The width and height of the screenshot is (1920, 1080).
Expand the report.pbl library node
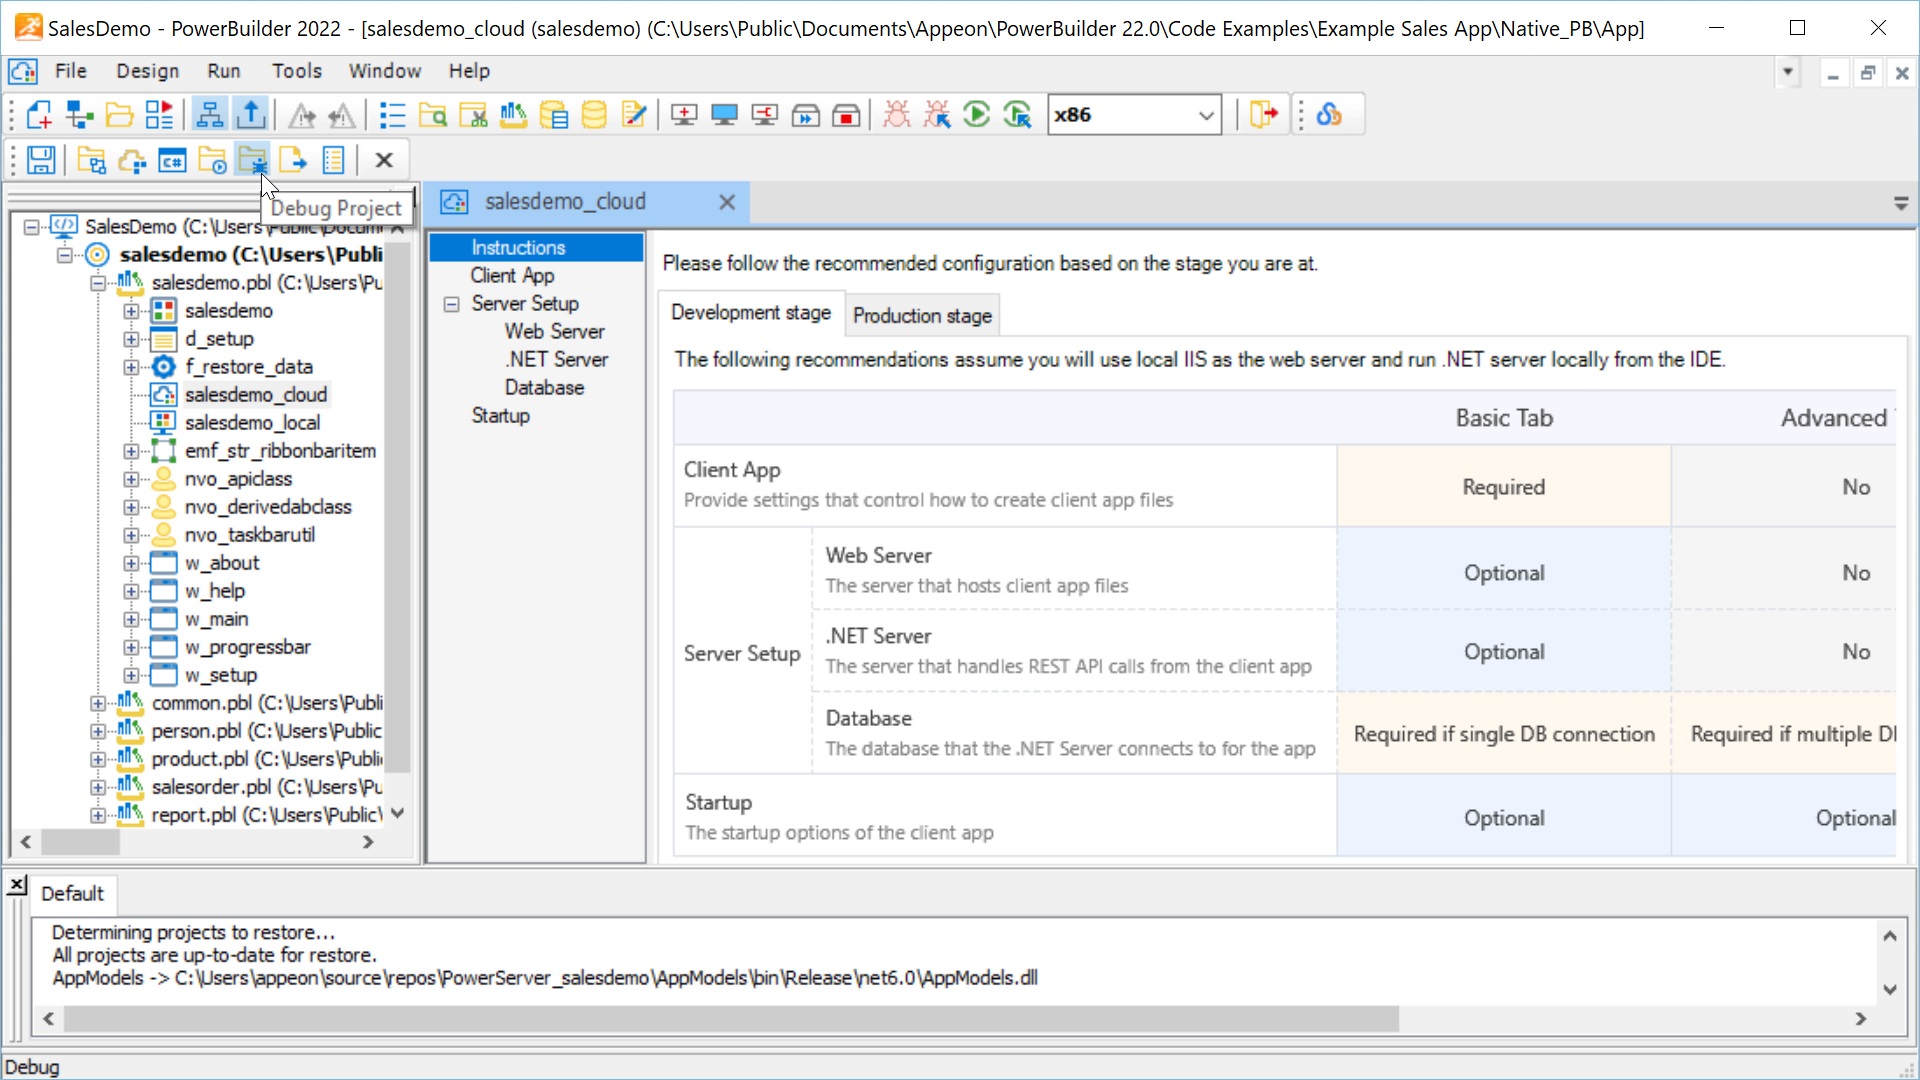coord(98,815)
